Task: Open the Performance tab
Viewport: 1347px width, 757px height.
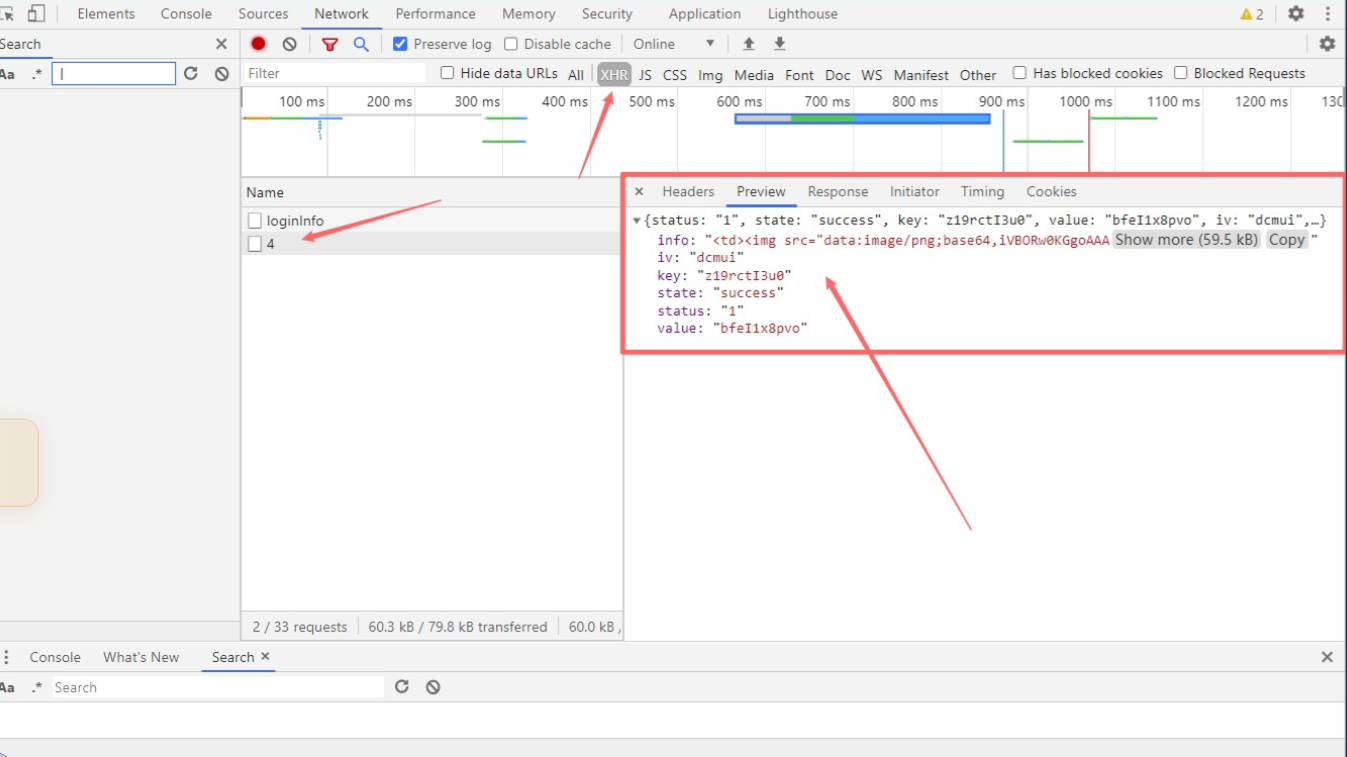Action: pyautogui.click(x=435, y=14)
